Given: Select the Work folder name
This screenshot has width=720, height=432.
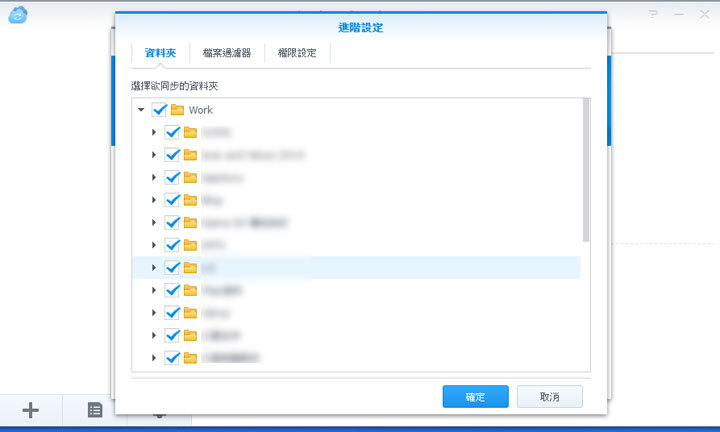Looking at the screenshot, I should (201, 110).
